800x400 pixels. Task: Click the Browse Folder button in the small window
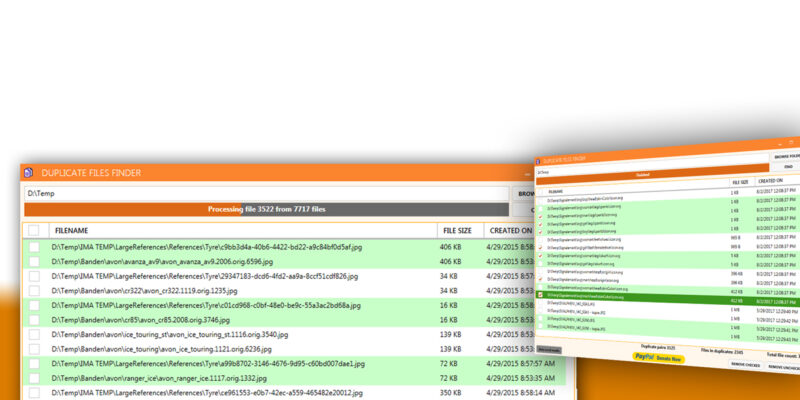pos(786,157)
